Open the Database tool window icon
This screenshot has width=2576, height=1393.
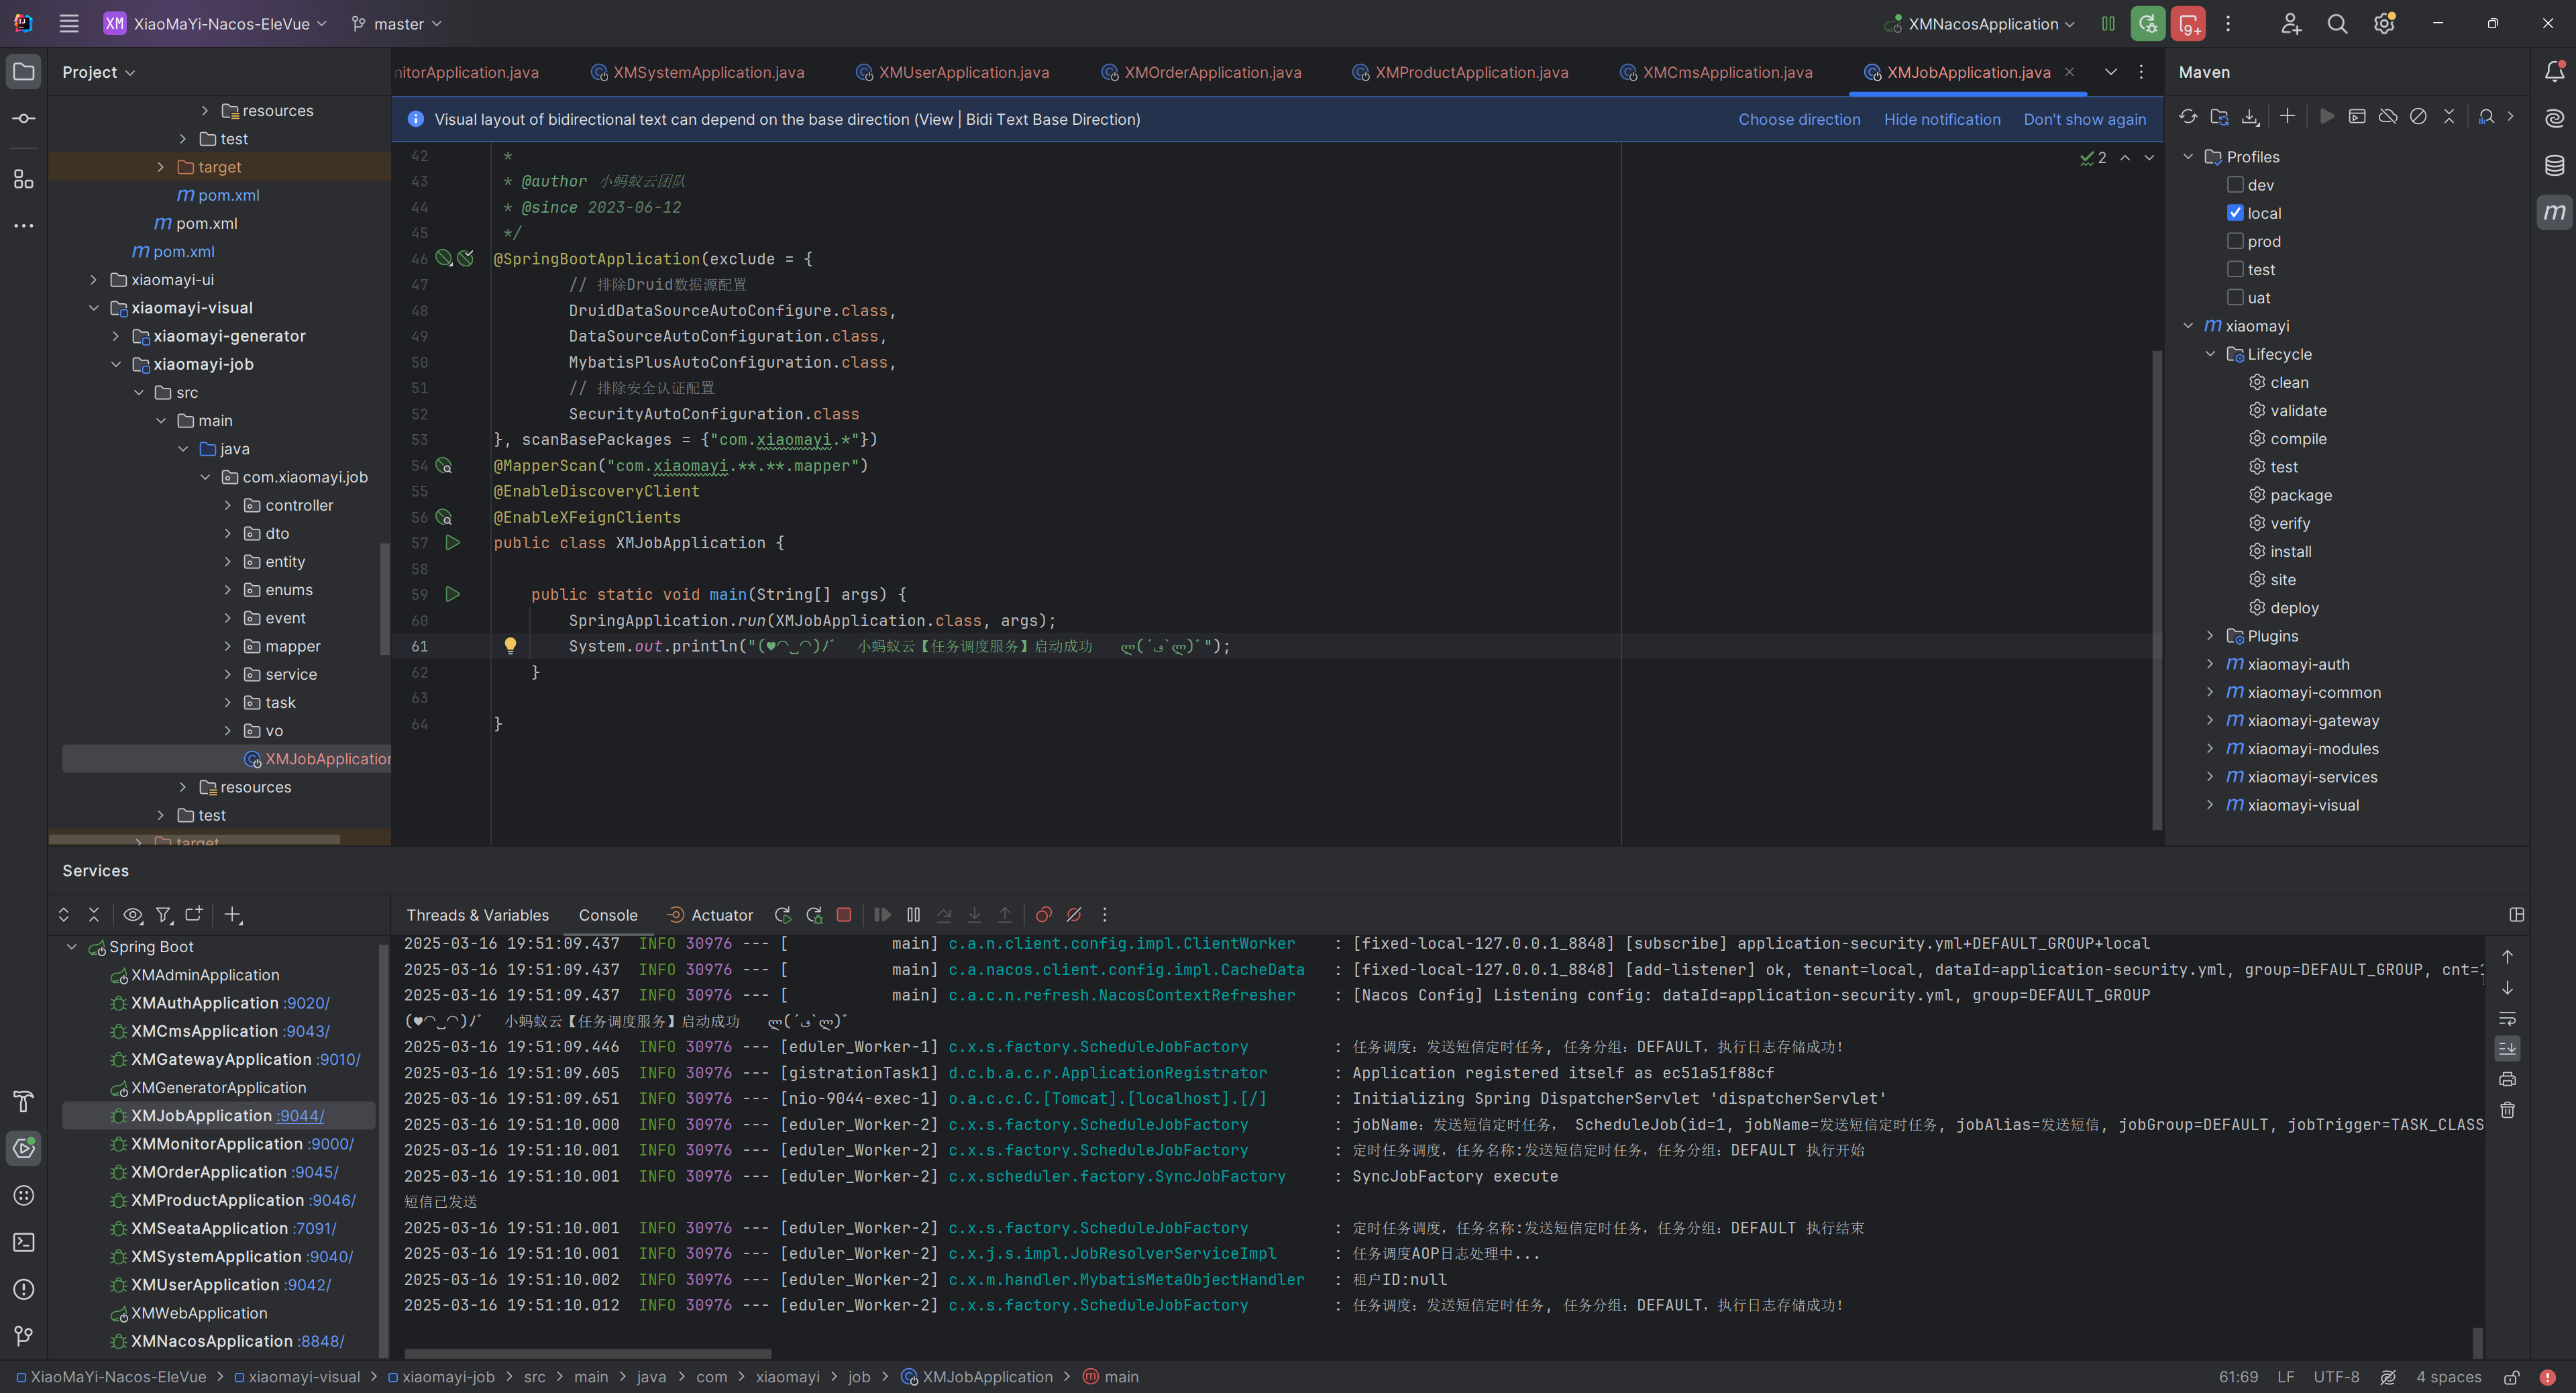coord(2554,165)
